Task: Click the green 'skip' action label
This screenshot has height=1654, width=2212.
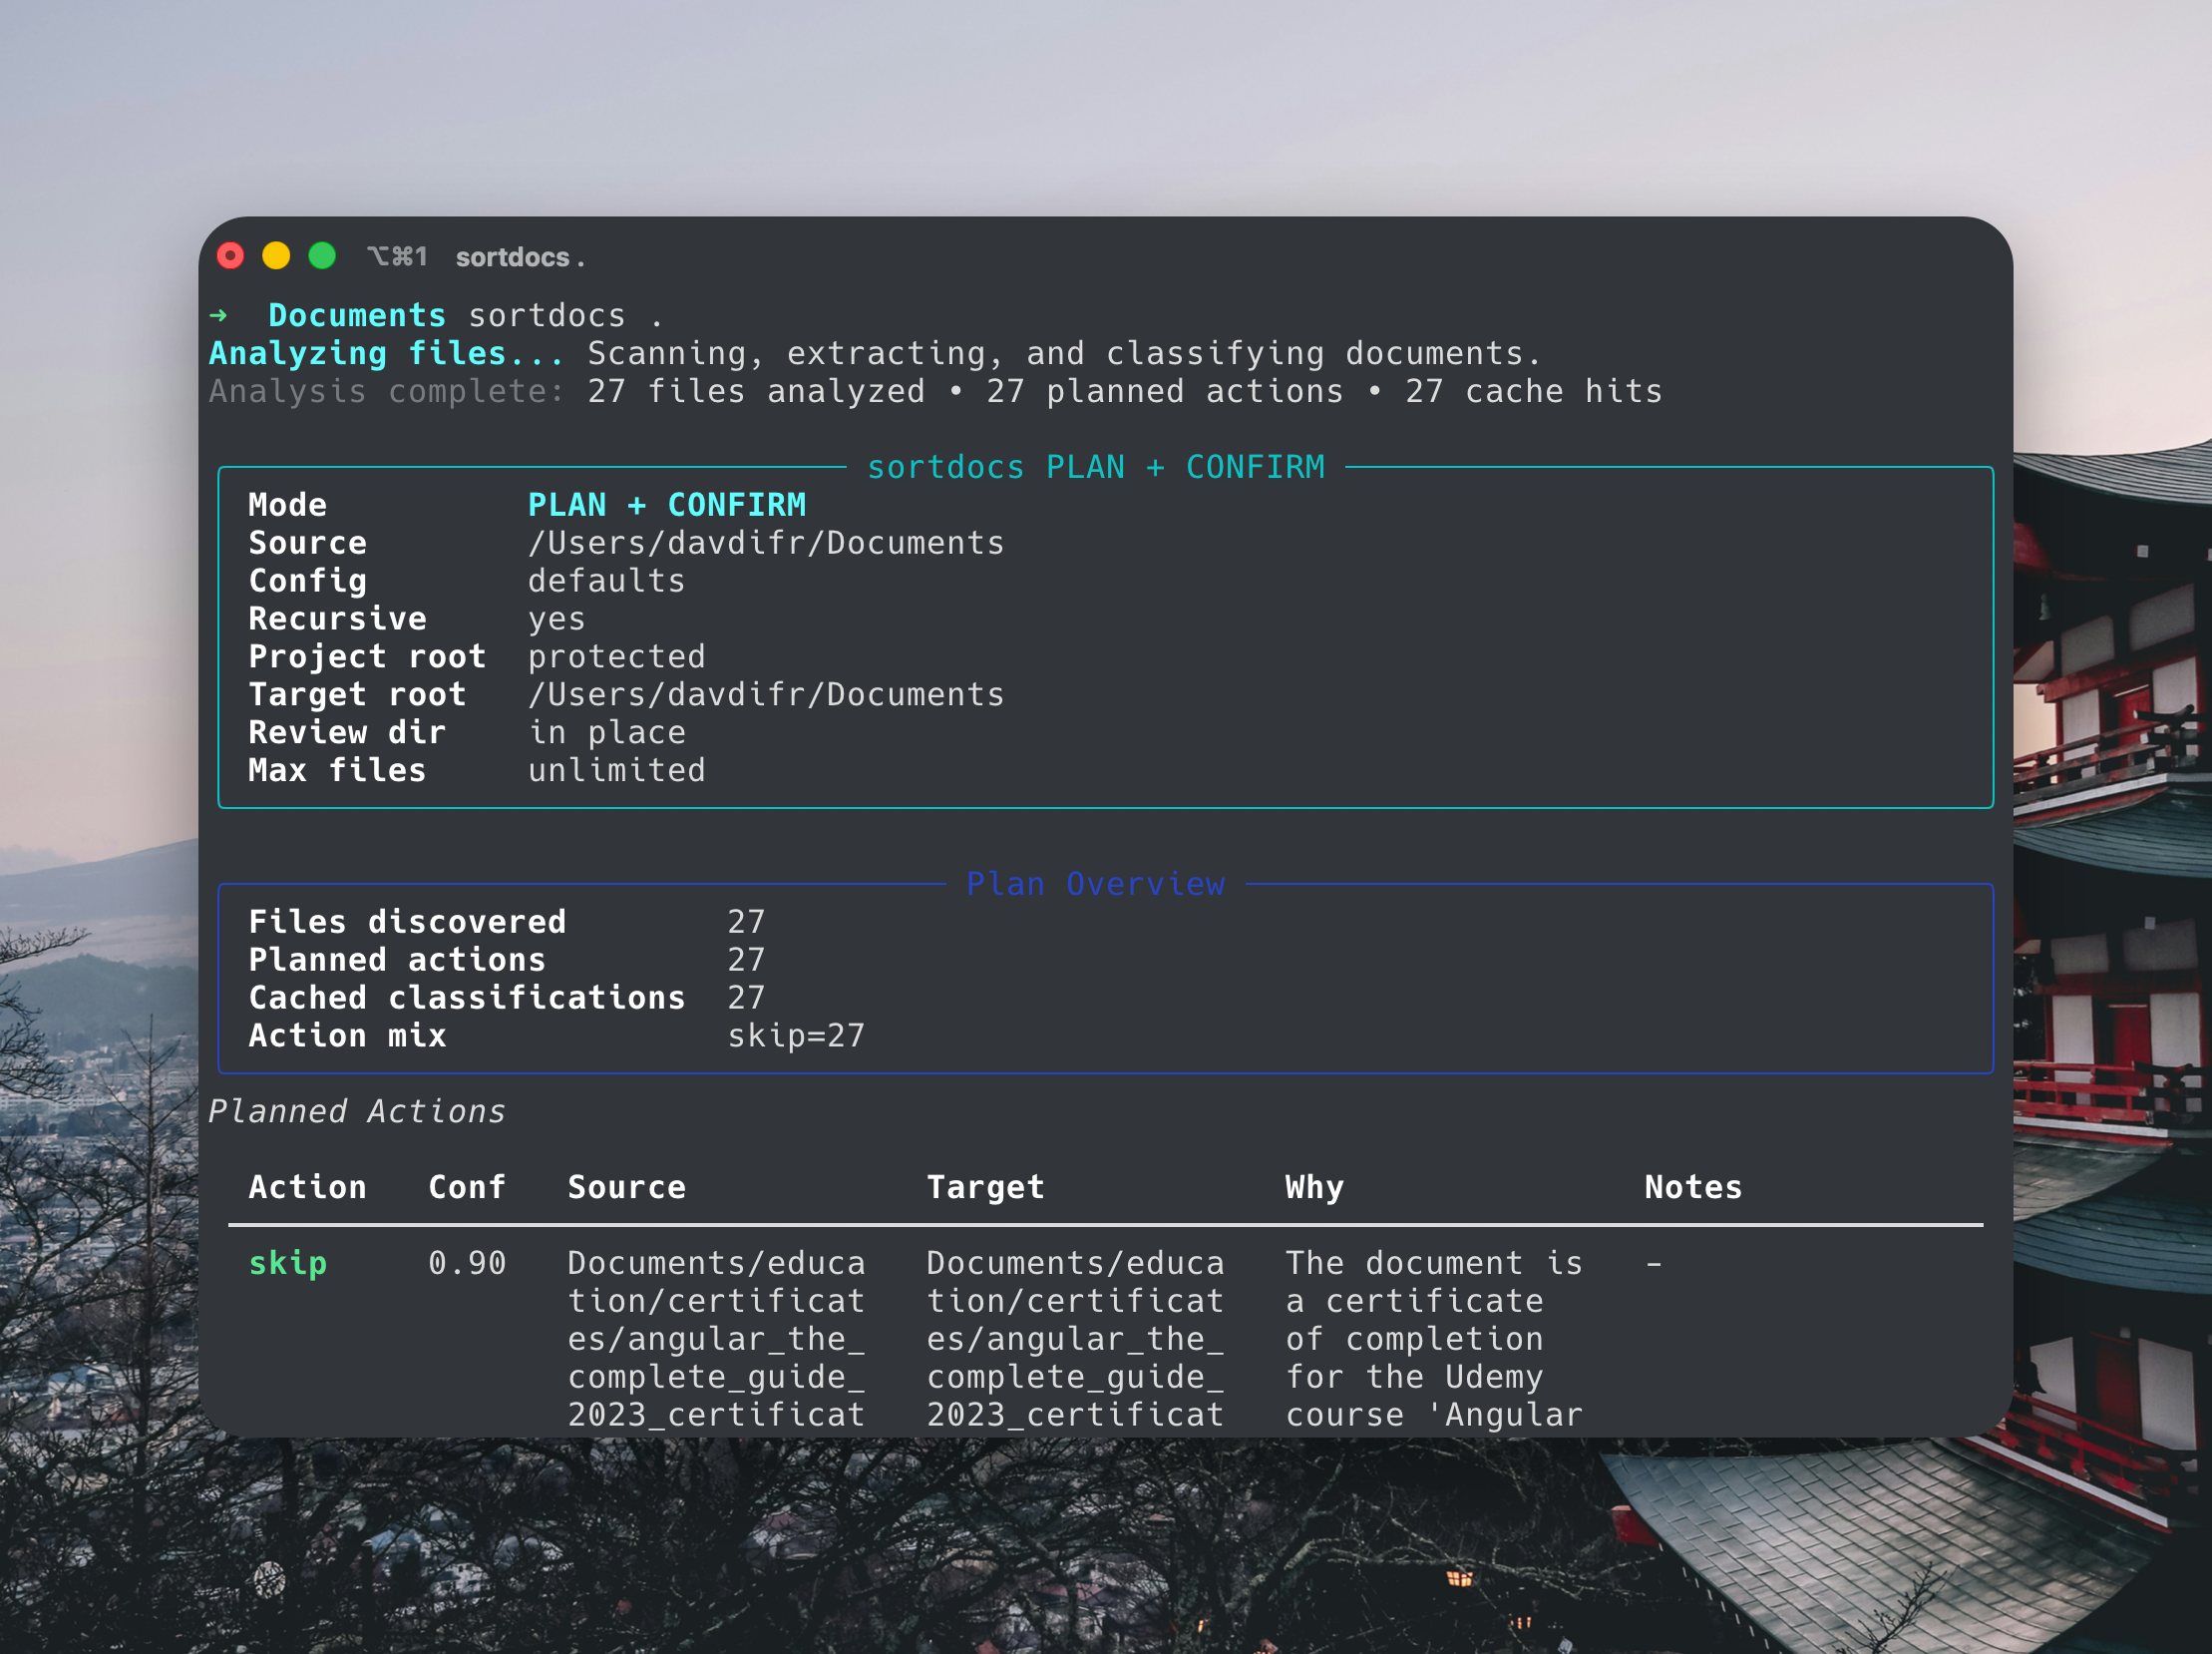Action: tap(287, 1263)
